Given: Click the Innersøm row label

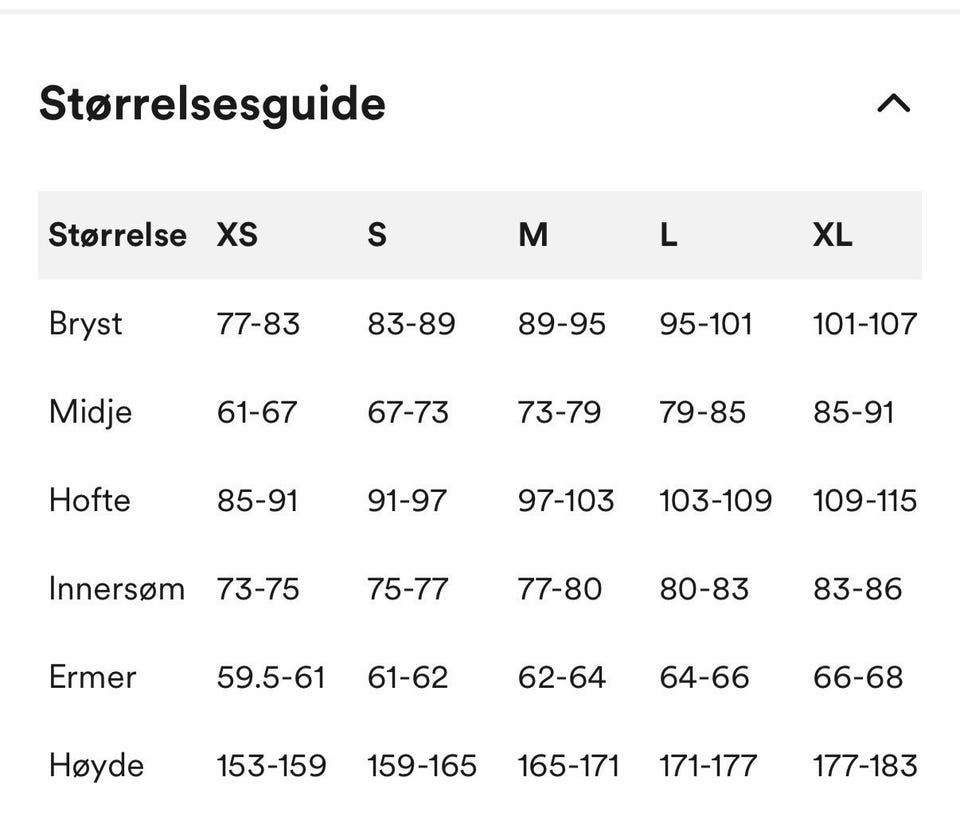Looking at the screenshot, I should pyautogui.click(x=117, y=589).
